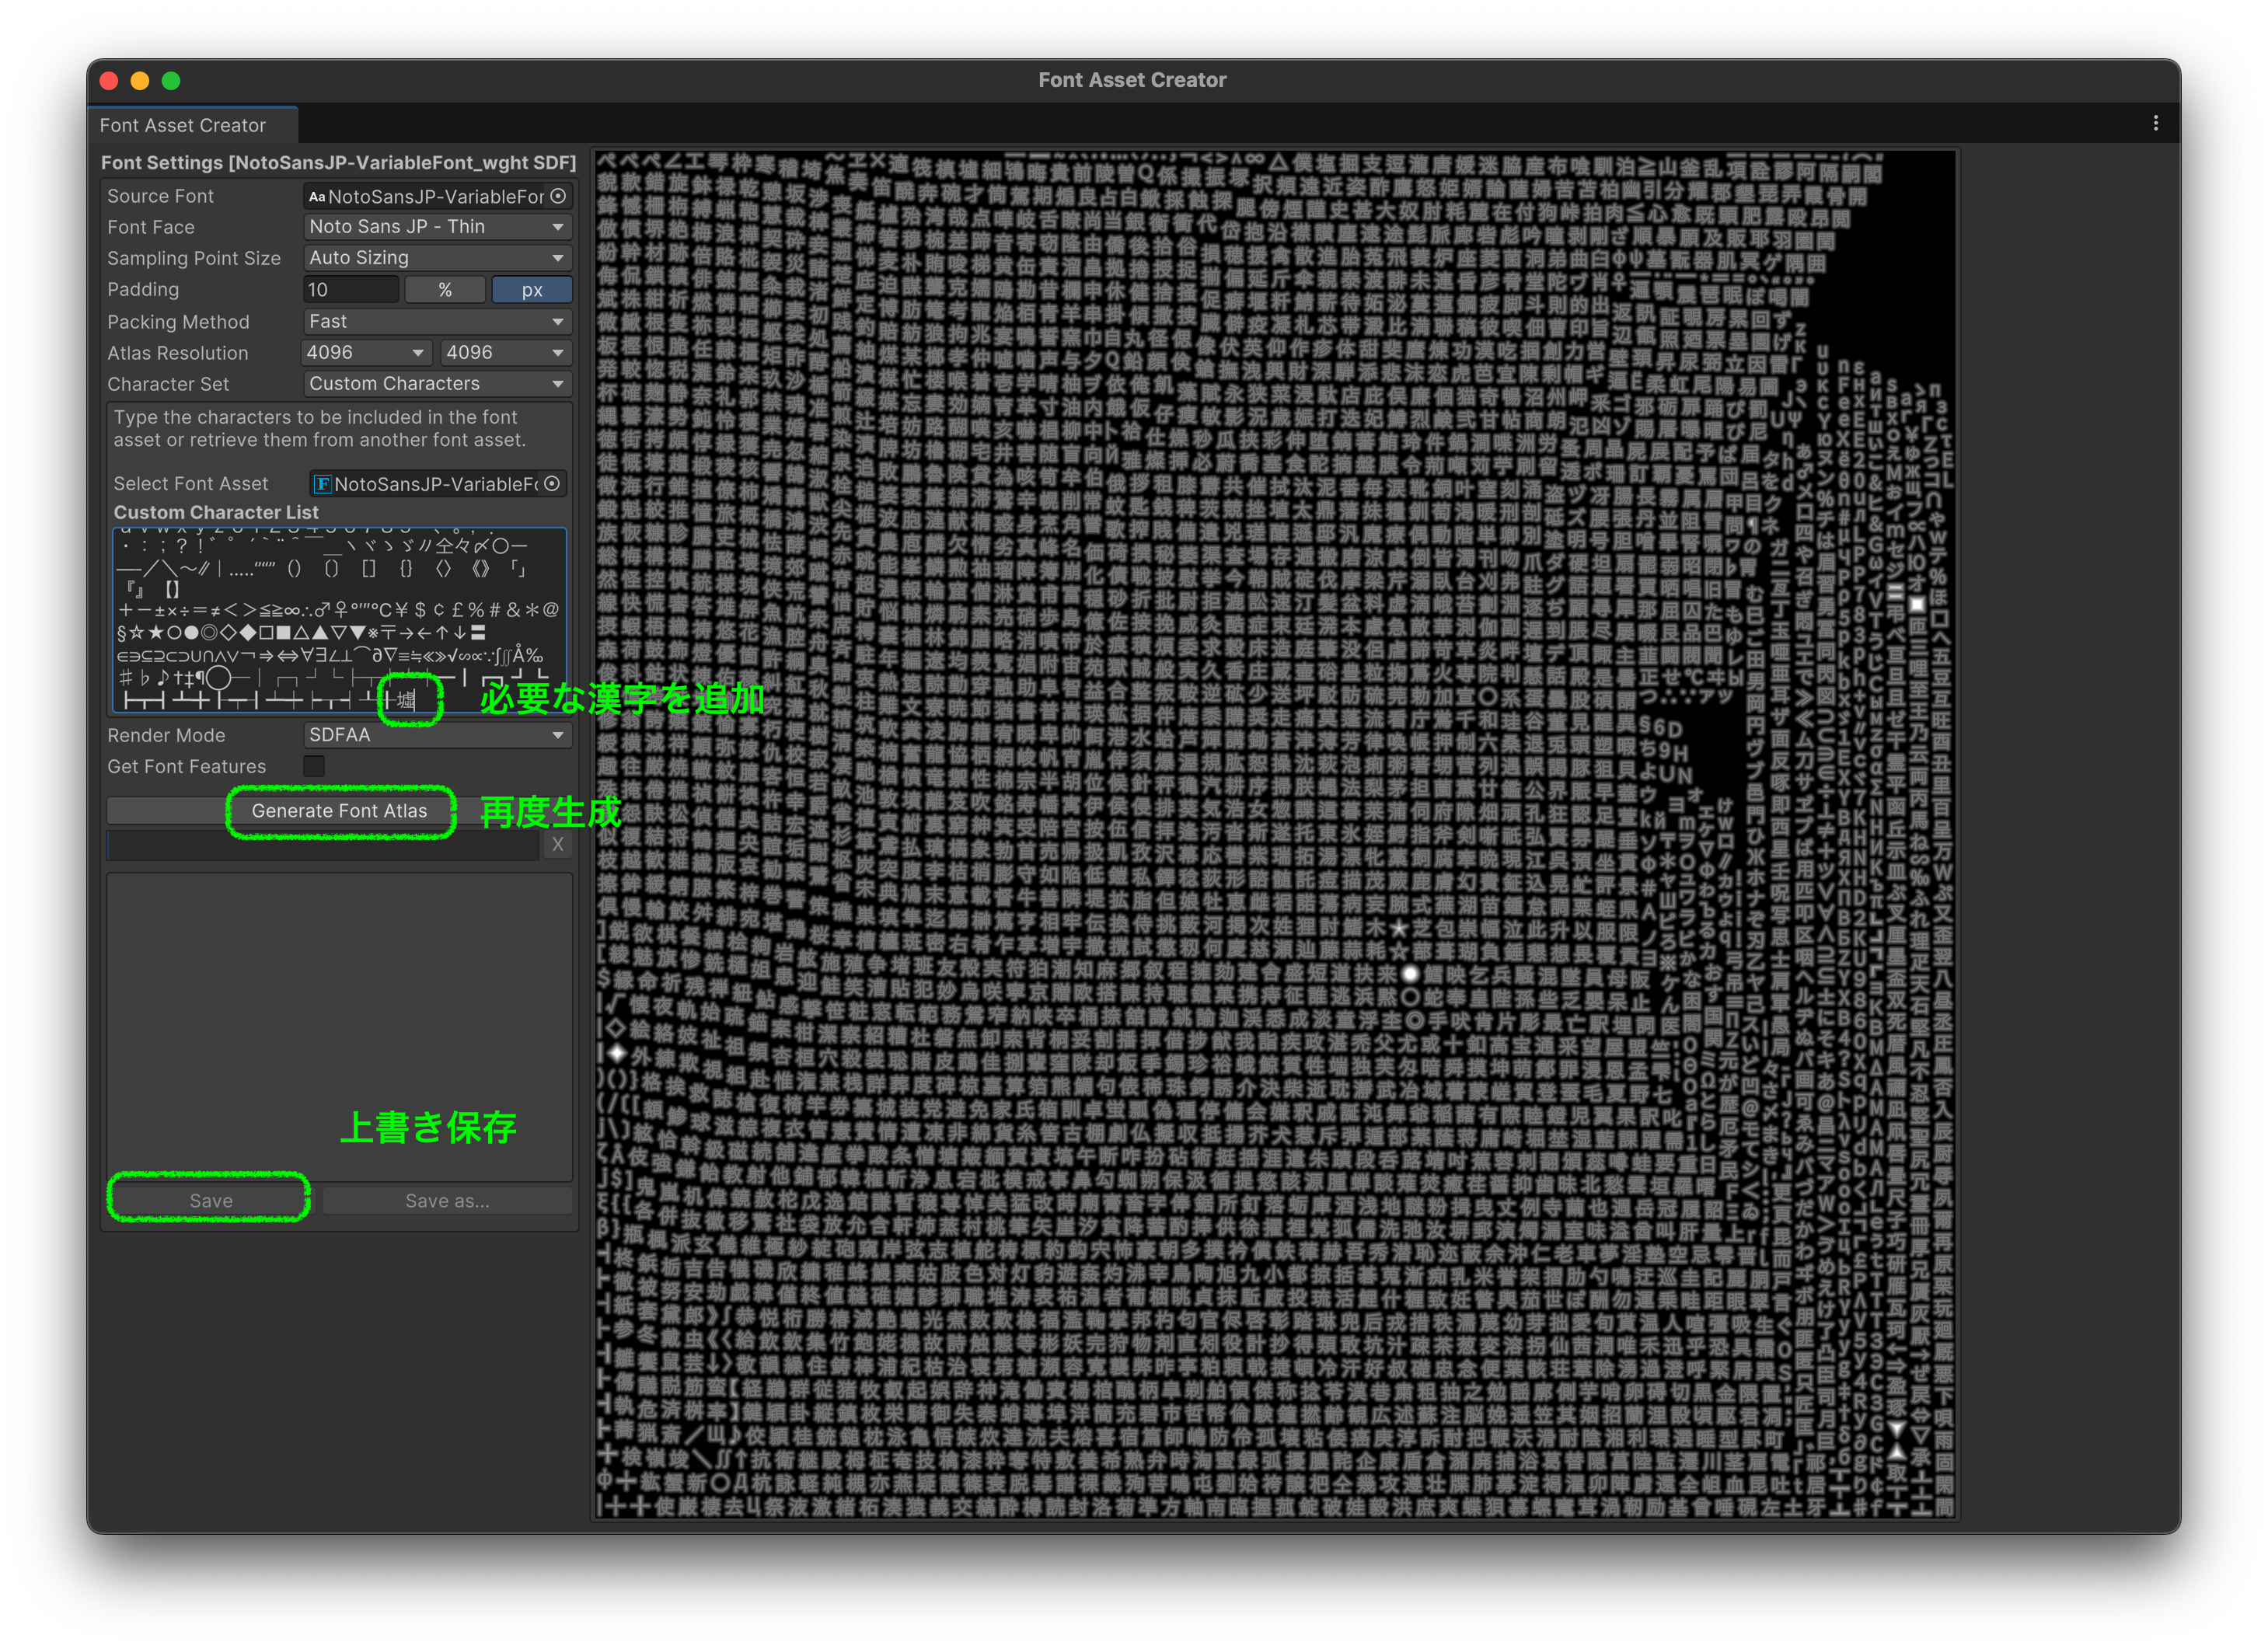
Task: Click the Aa font icon in Source Font
Action: 317,197
